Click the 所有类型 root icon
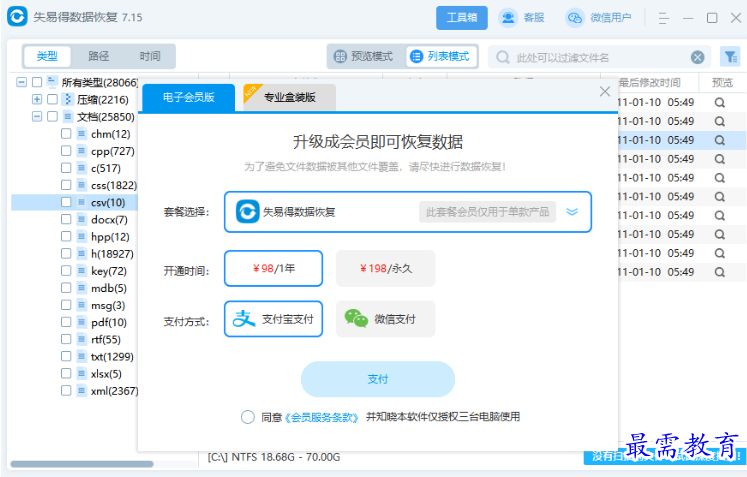The width and height of the screenshot is (747, 477). (52, 82)
